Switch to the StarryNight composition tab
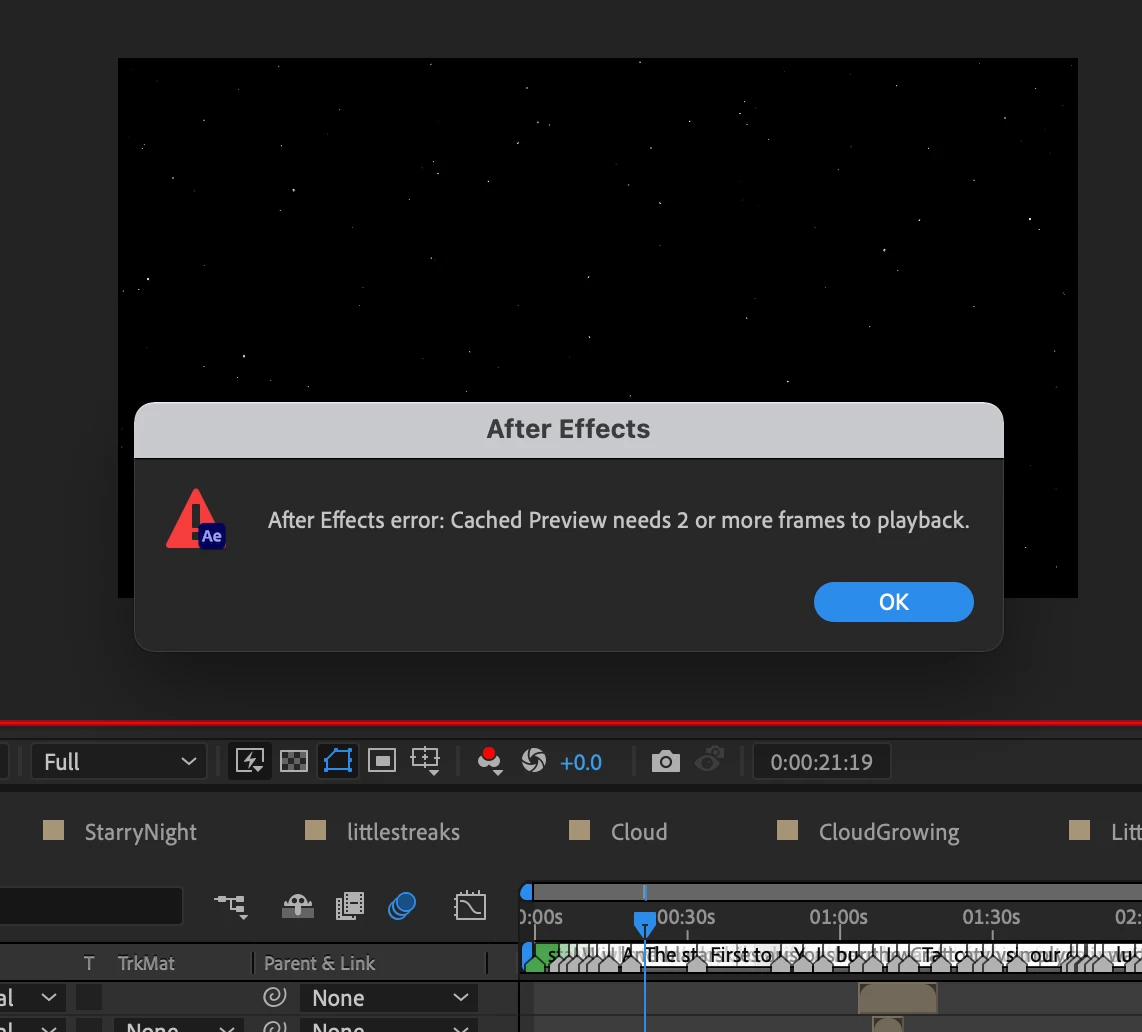 [141, 832]
